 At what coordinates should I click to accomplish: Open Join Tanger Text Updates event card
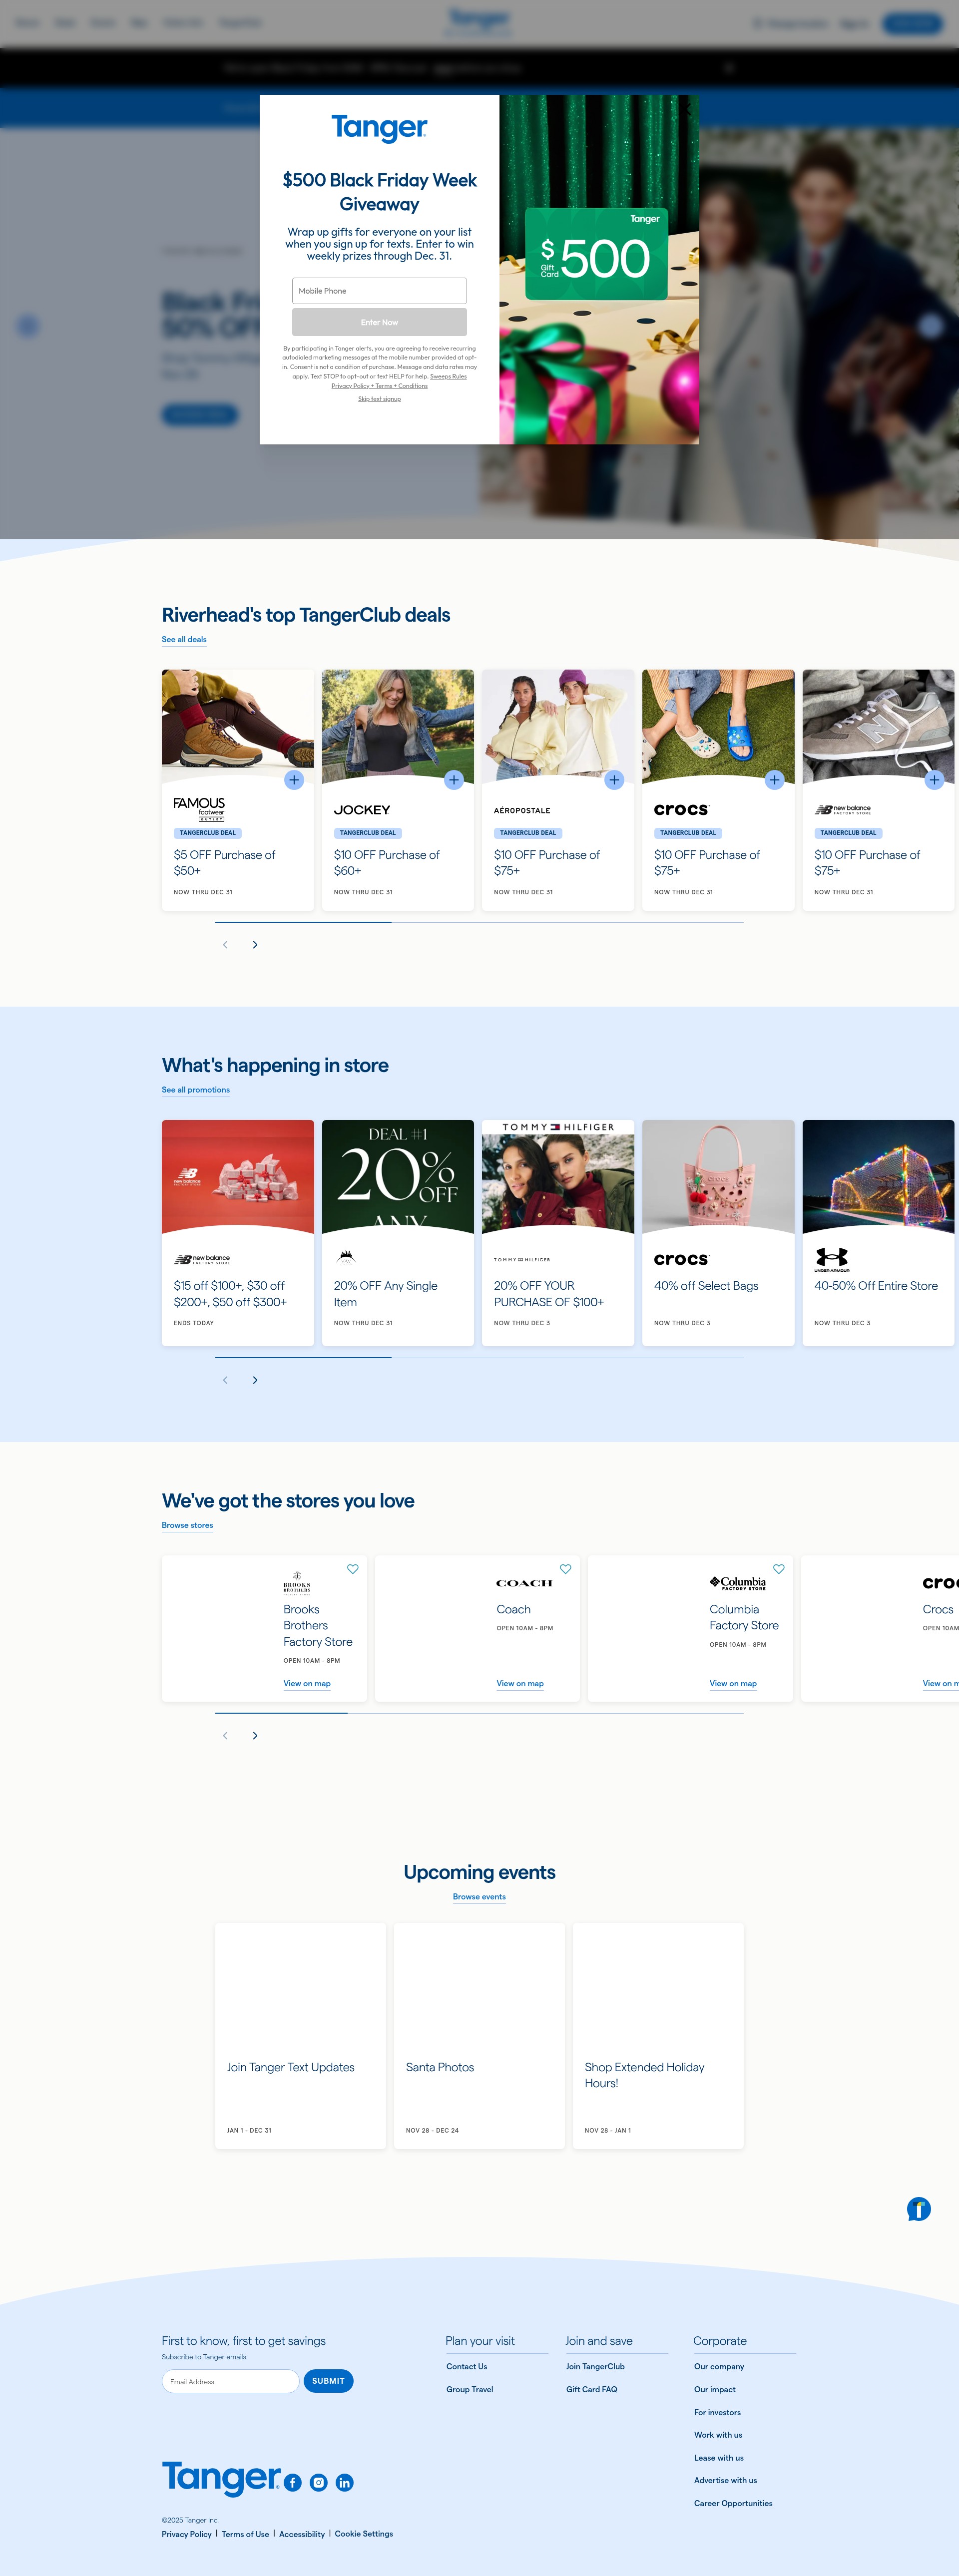(x=300, y=2036)
